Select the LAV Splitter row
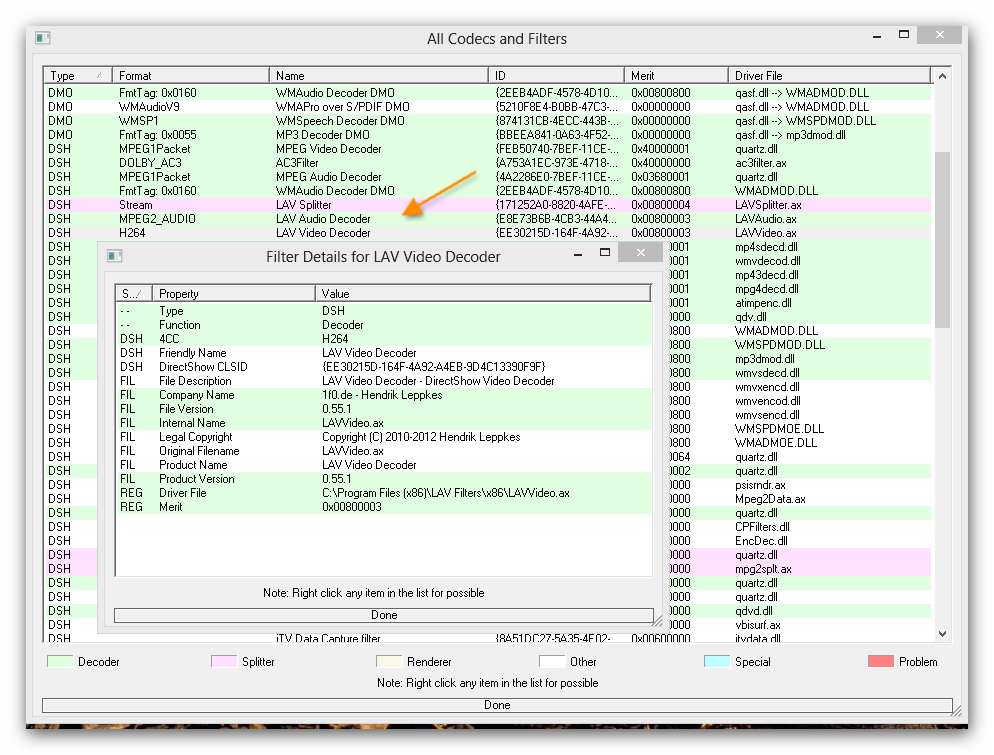The width and height of the screenshot is (994, 755). [x=300, y=204]
